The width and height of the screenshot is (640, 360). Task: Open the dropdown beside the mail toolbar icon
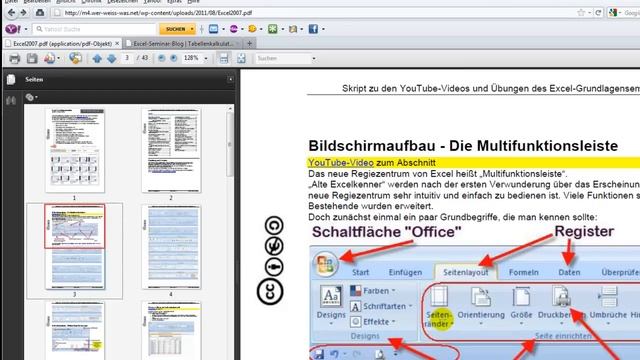click(x=223, y=29)
